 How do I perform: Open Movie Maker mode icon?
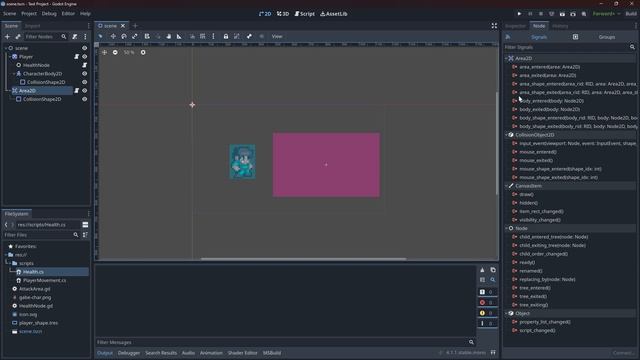[584, 14]
